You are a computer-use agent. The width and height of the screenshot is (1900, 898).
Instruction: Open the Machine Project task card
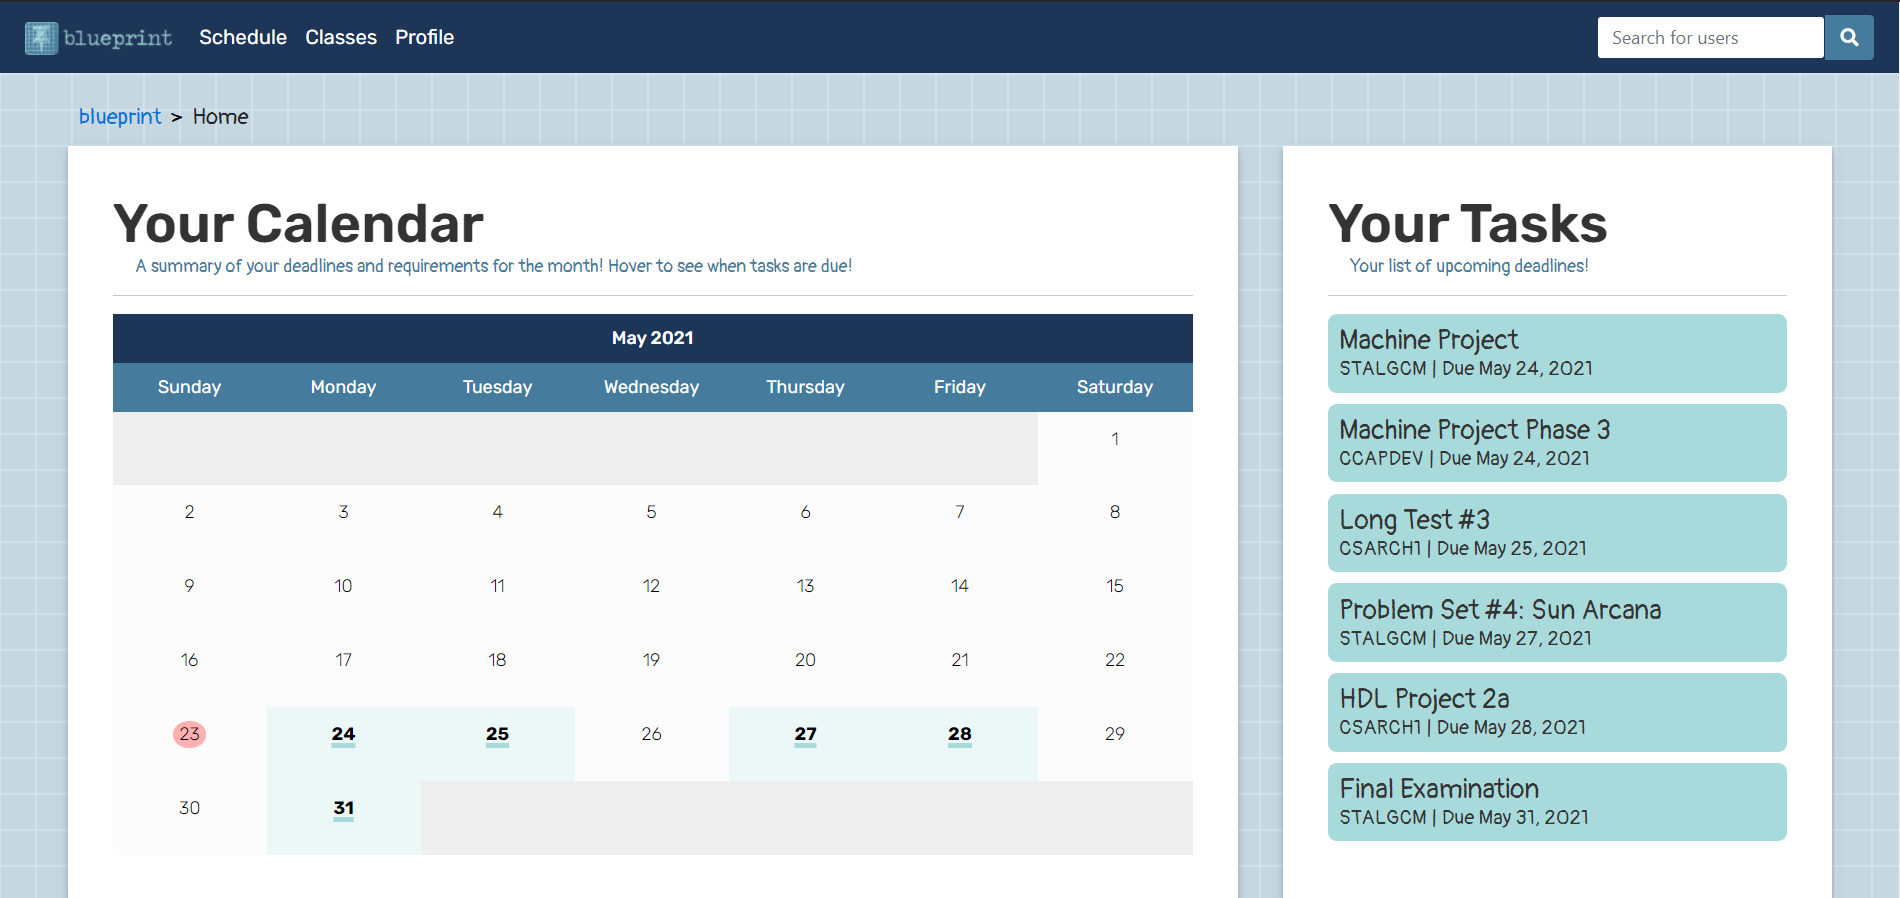pos(1557,353)
